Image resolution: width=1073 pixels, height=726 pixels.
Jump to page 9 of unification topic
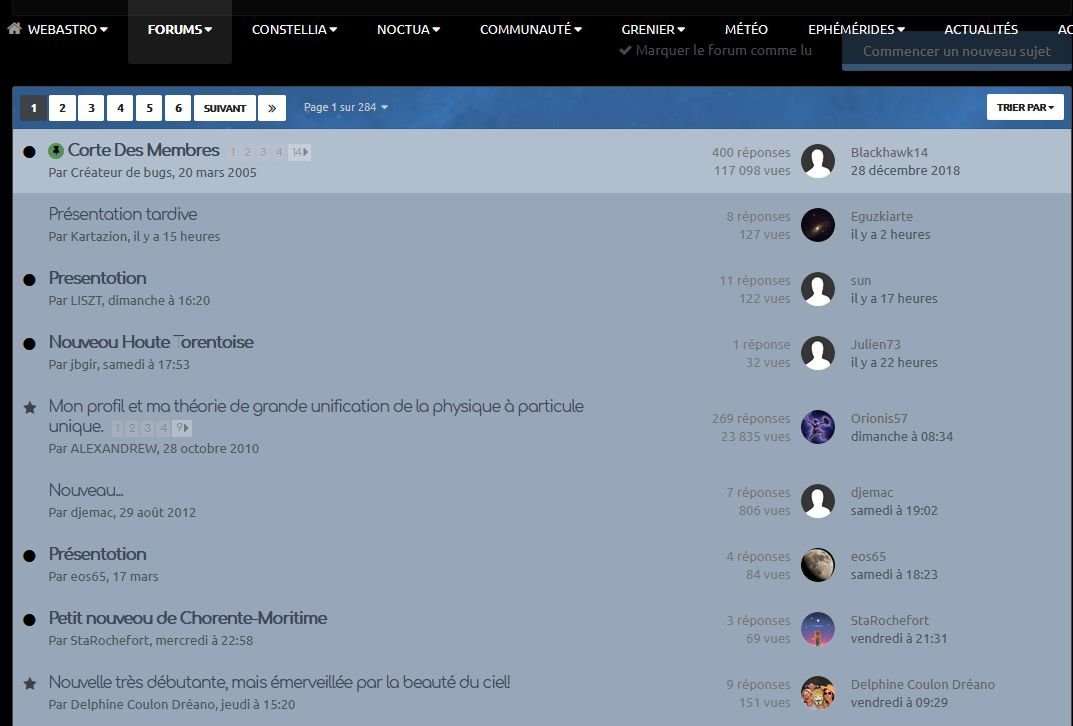click(x=181, y=428)
